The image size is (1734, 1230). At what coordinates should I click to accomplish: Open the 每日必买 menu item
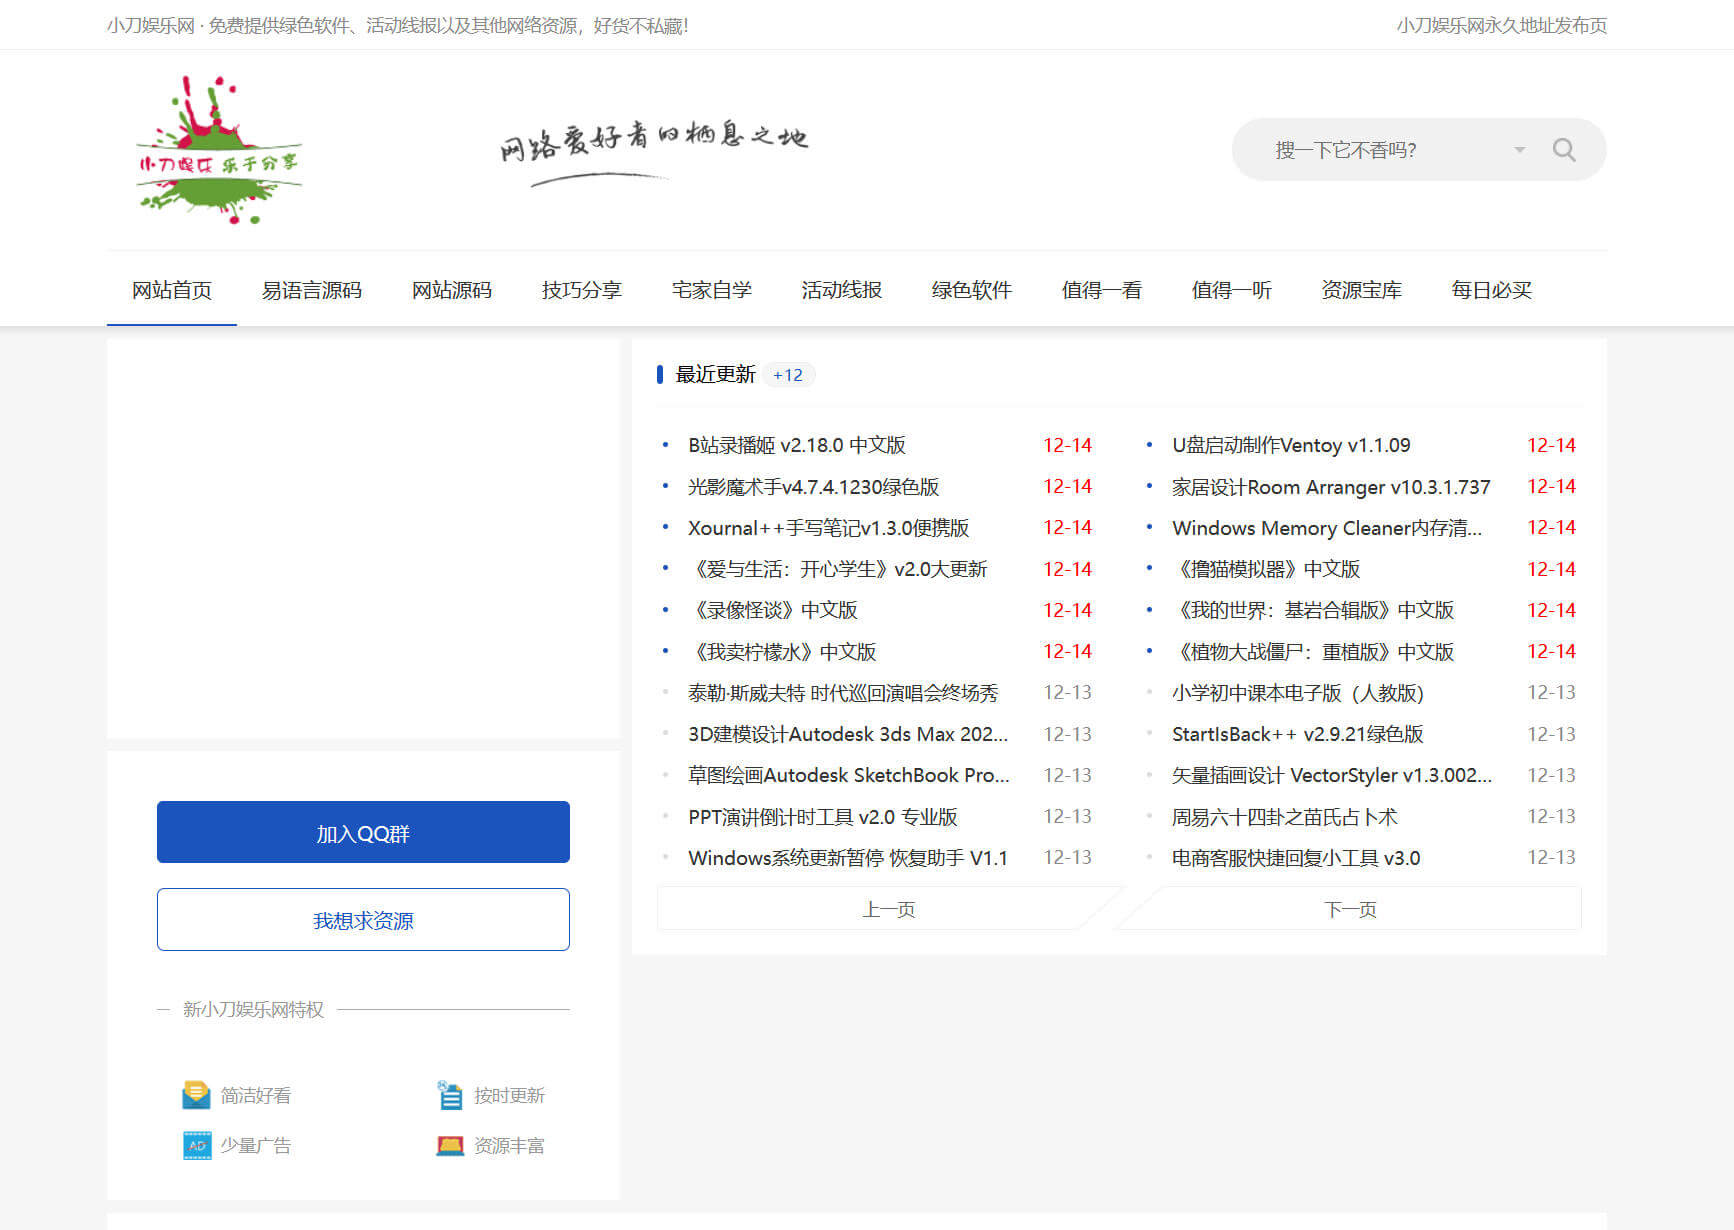1489,290
